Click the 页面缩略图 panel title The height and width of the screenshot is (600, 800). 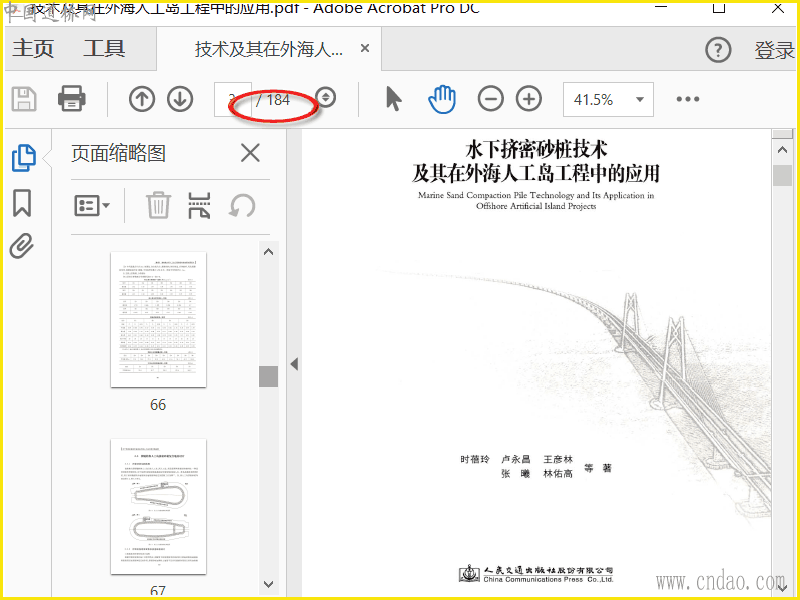(x=118, y=153)
